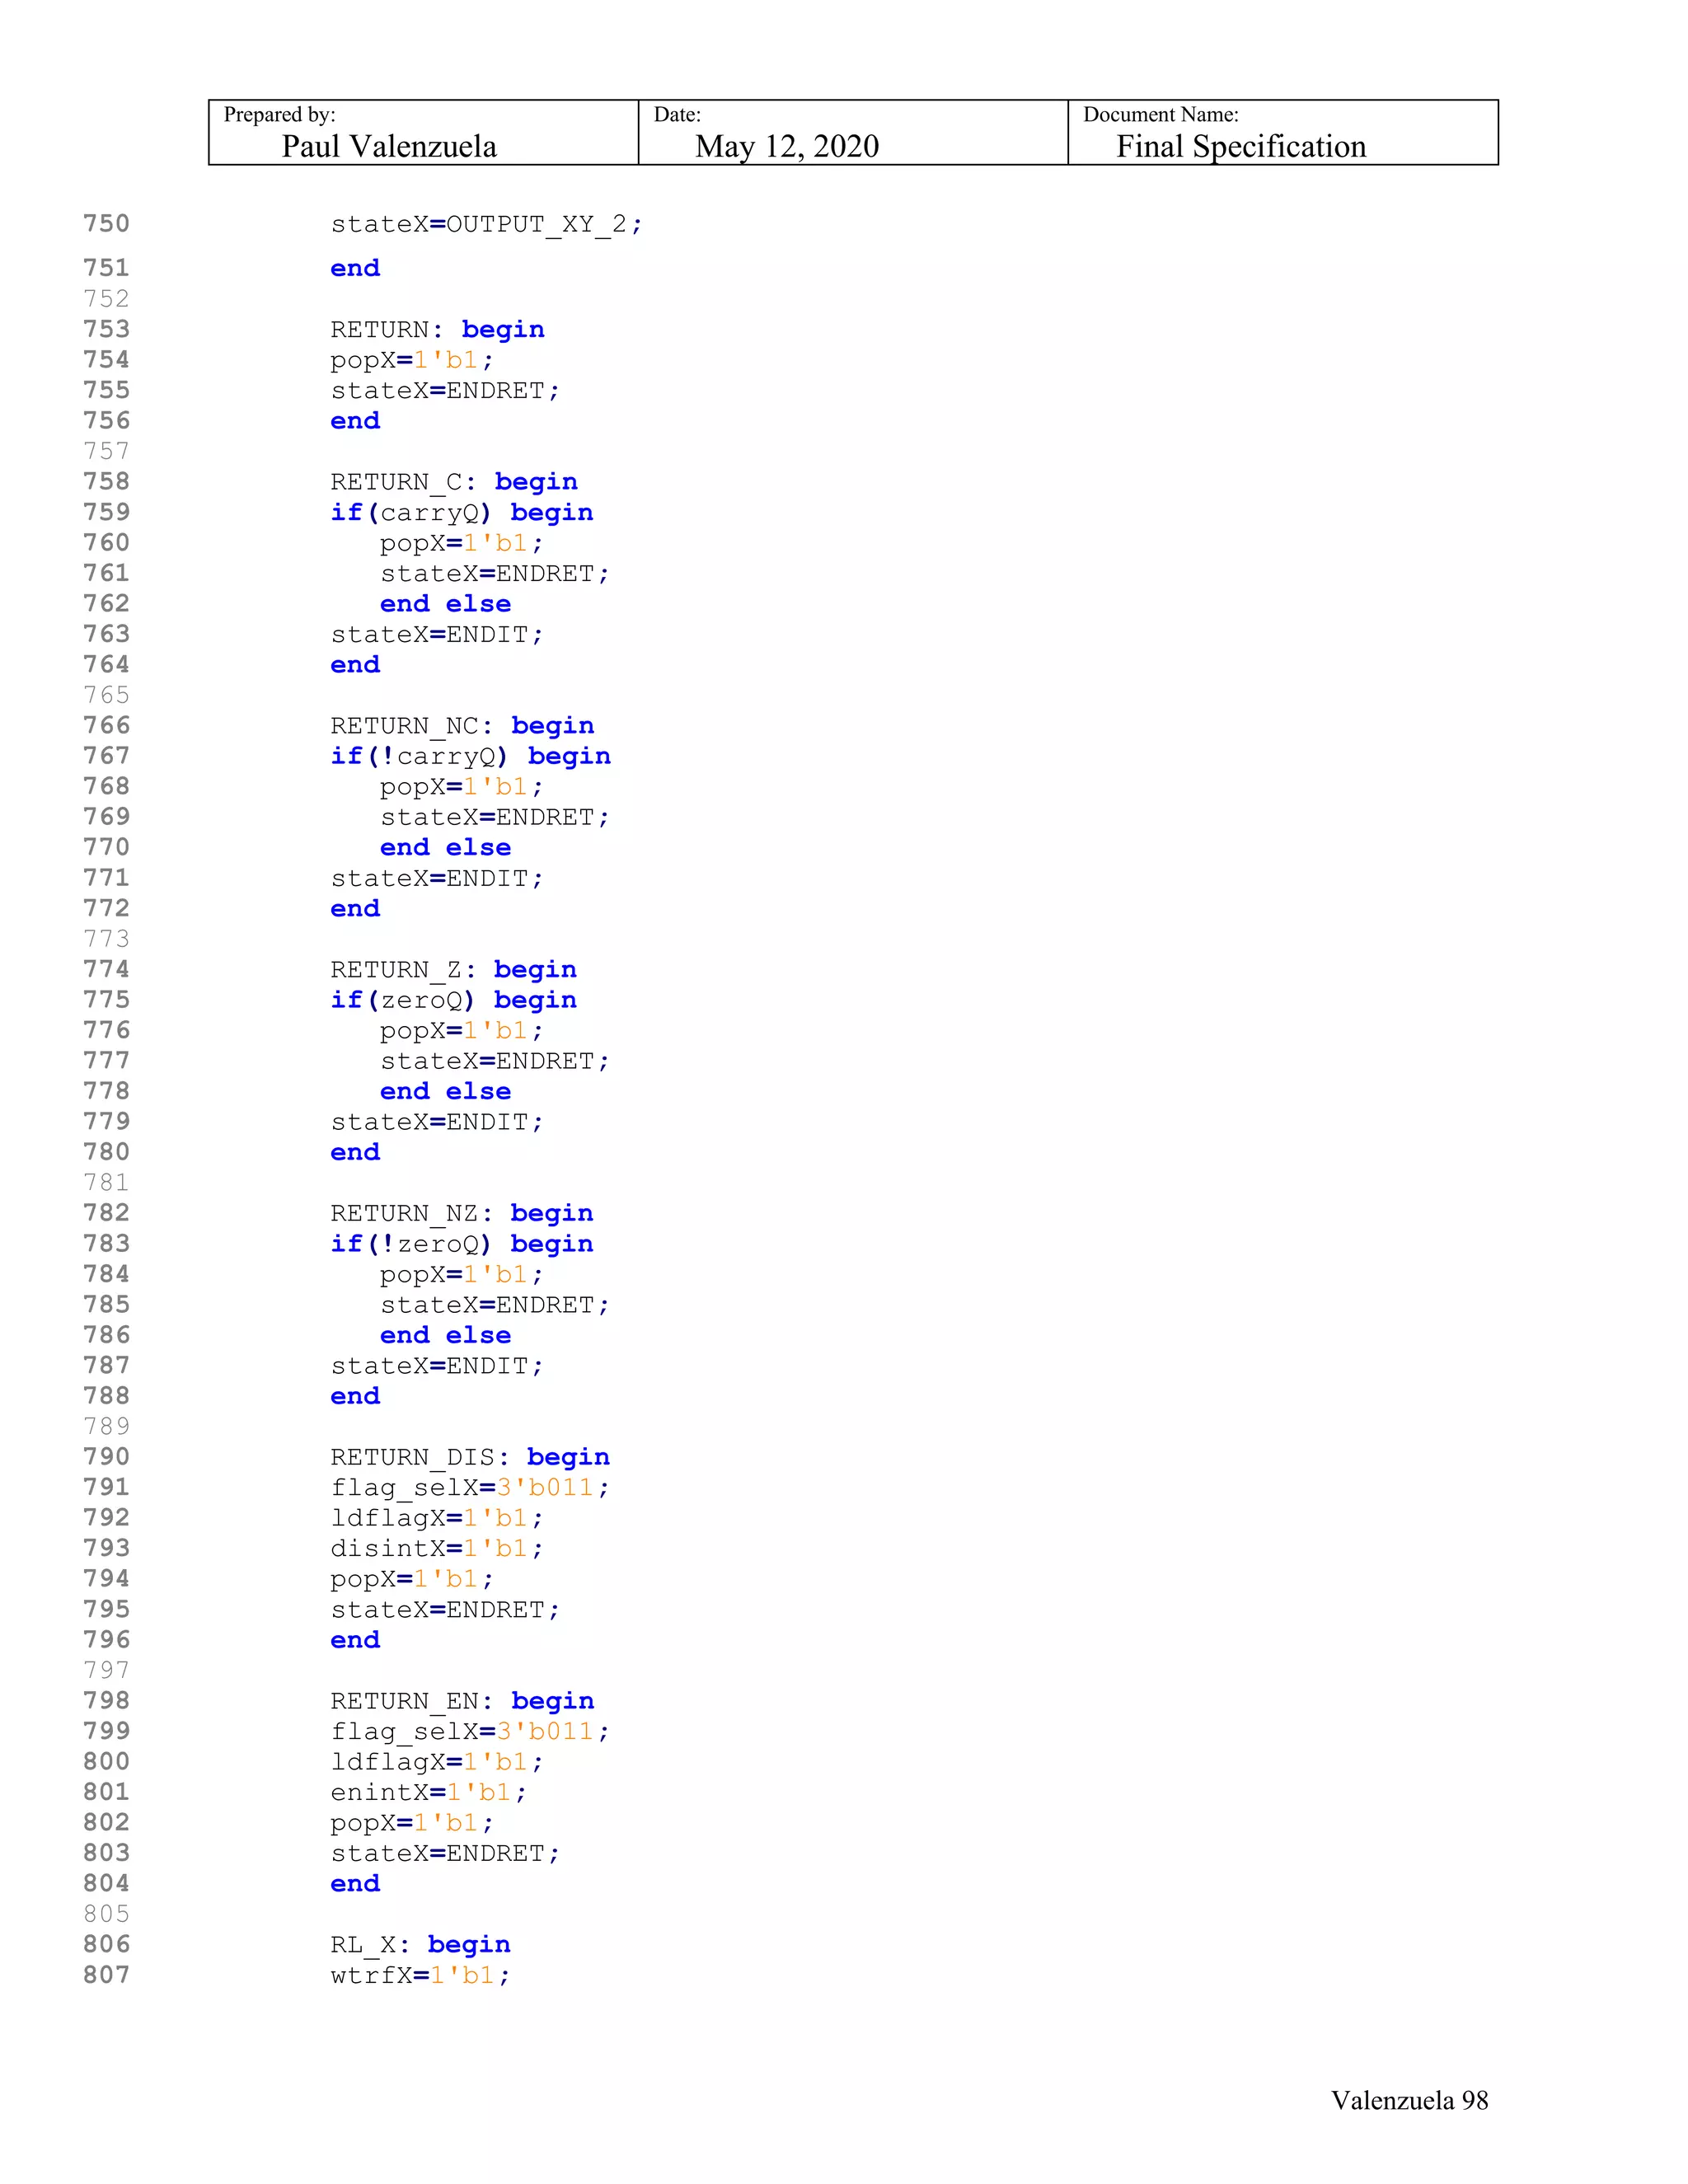Click the 'end' keyword on line 751

click(x=355, y=268)
